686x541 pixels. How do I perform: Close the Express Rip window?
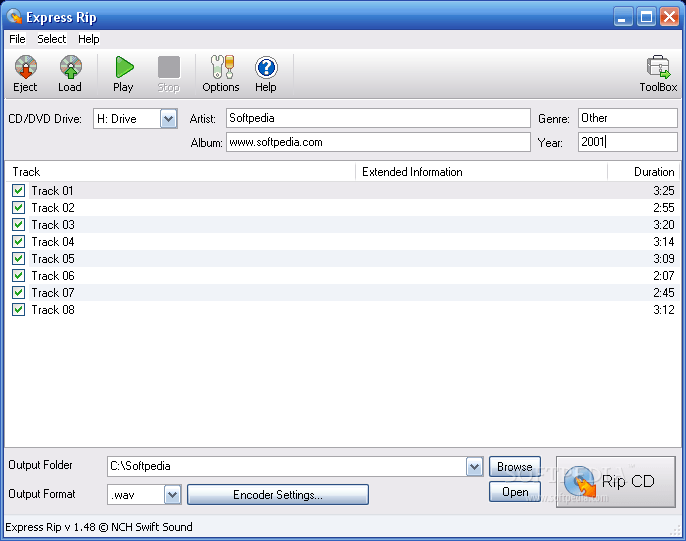pos(669,17)
